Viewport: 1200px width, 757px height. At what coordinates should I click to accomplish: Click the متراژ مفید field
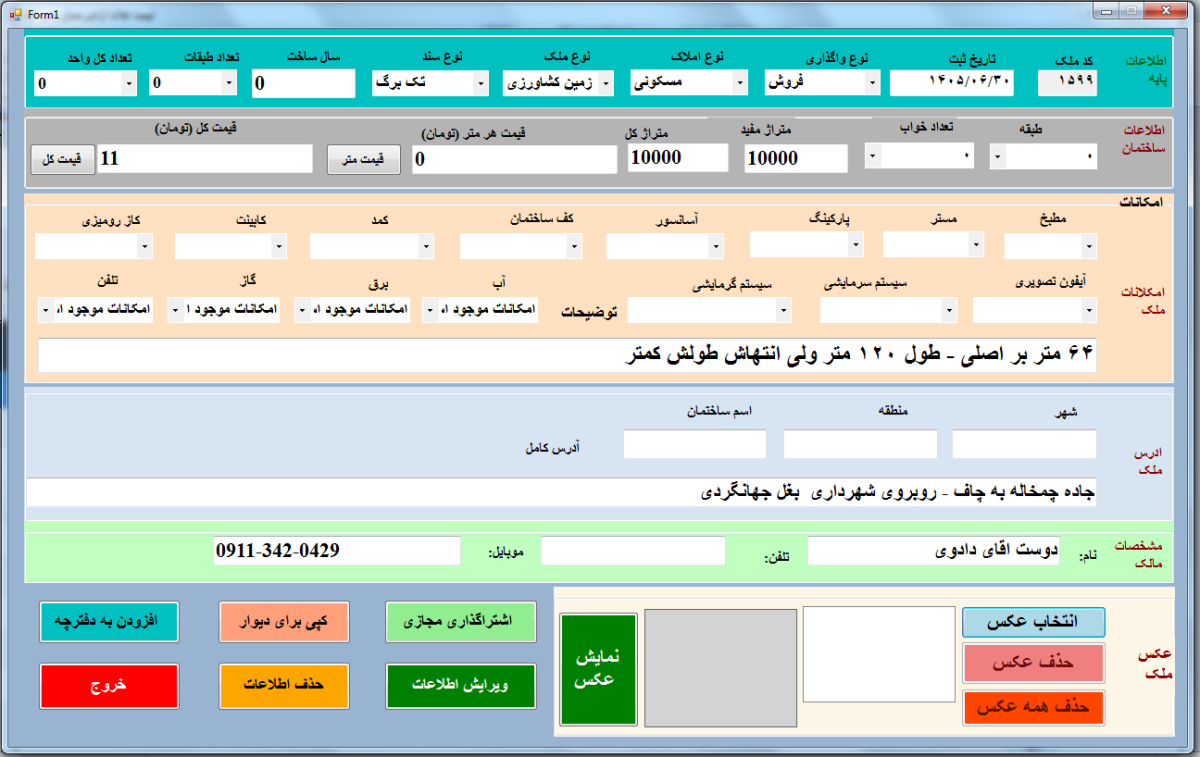(x=797, y=158)
